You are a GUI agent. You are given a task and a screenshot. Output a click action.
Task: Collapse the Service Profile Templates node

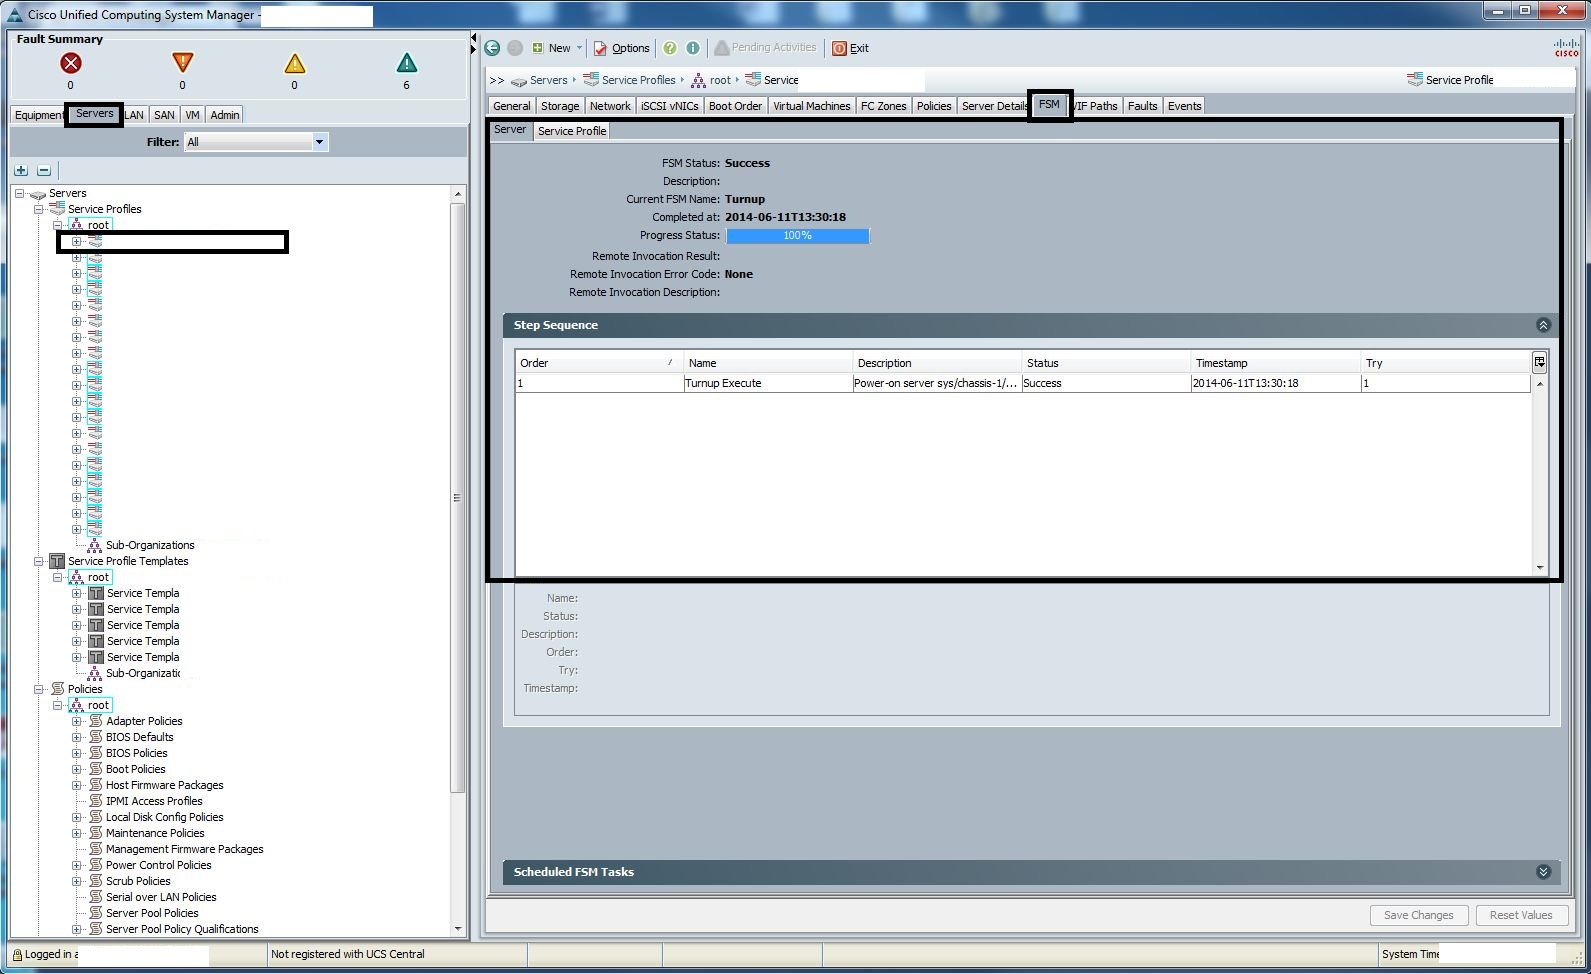(39, 561)
